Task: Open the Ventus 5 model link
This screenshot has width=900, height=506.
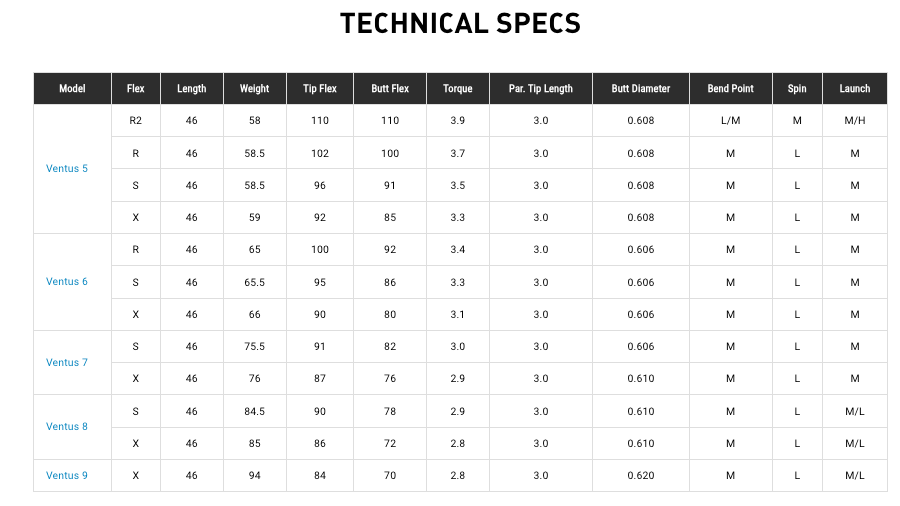Action: pyautogui.click(x=67, y=169)
